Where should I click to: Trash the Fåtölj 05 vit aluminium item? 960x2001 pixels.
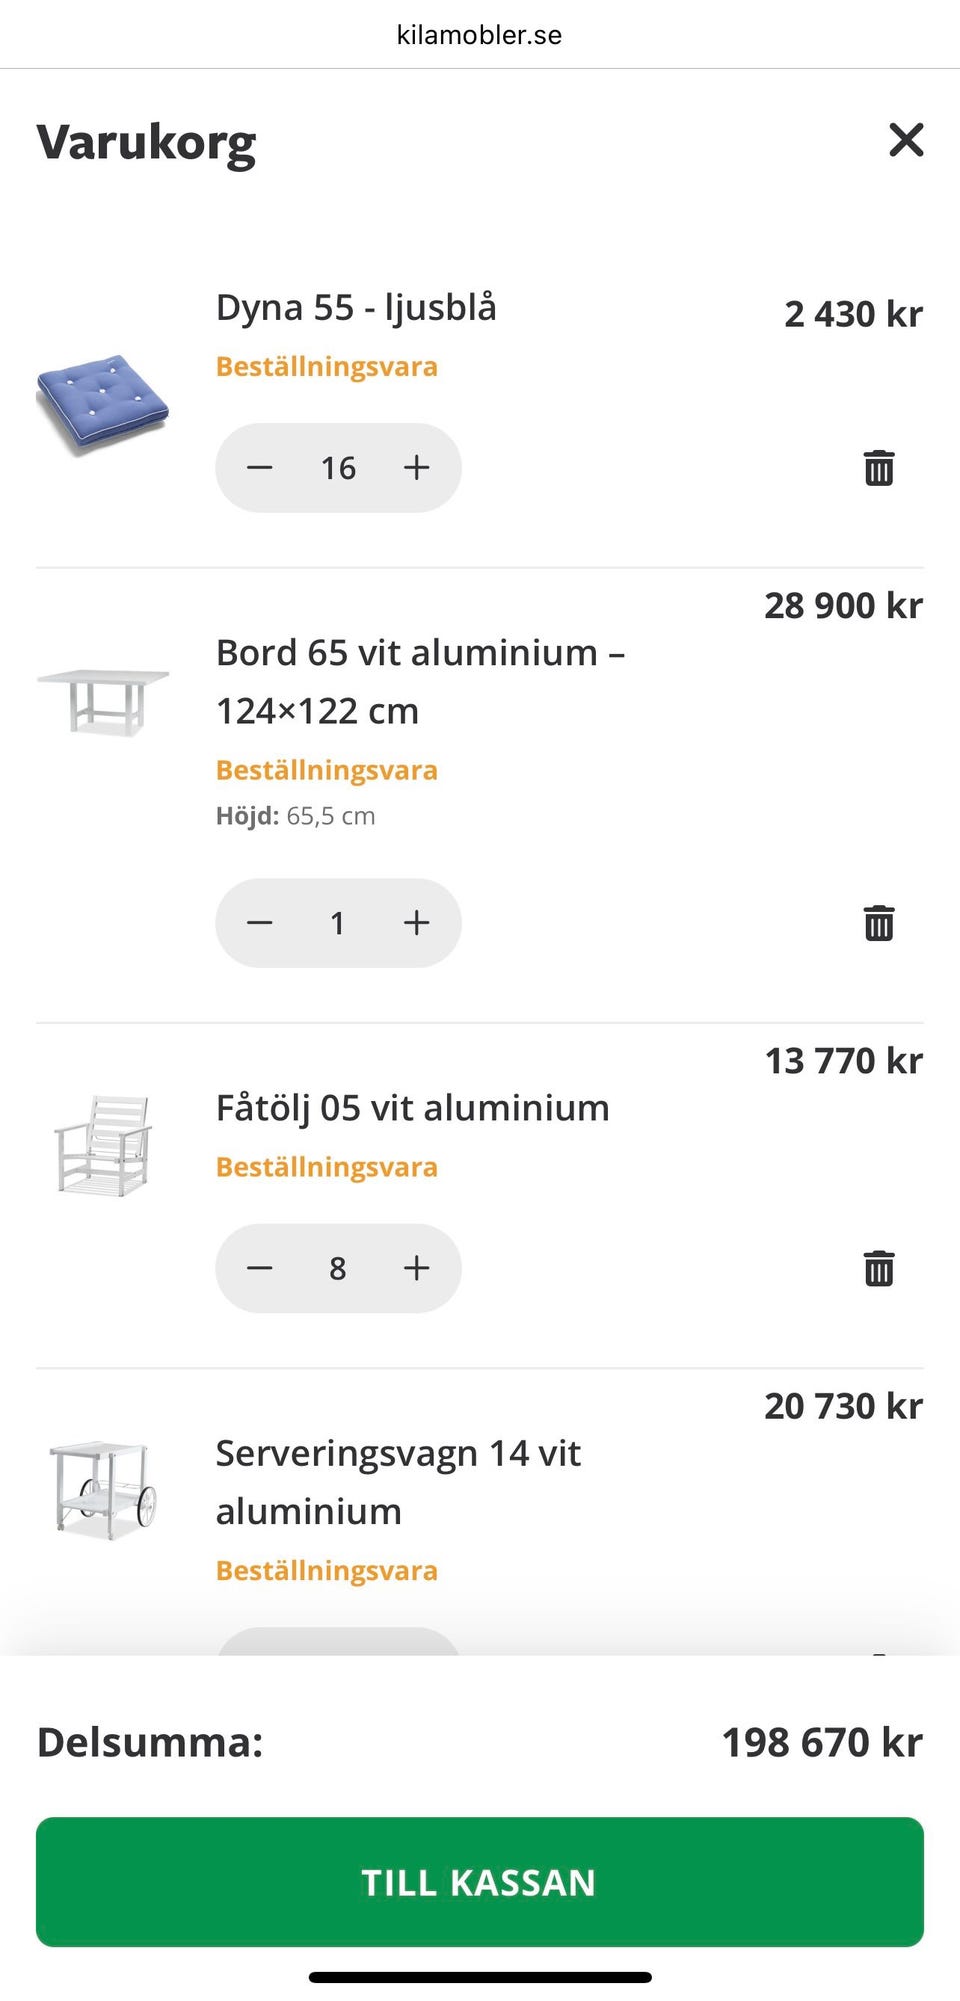click(879, 1268)
